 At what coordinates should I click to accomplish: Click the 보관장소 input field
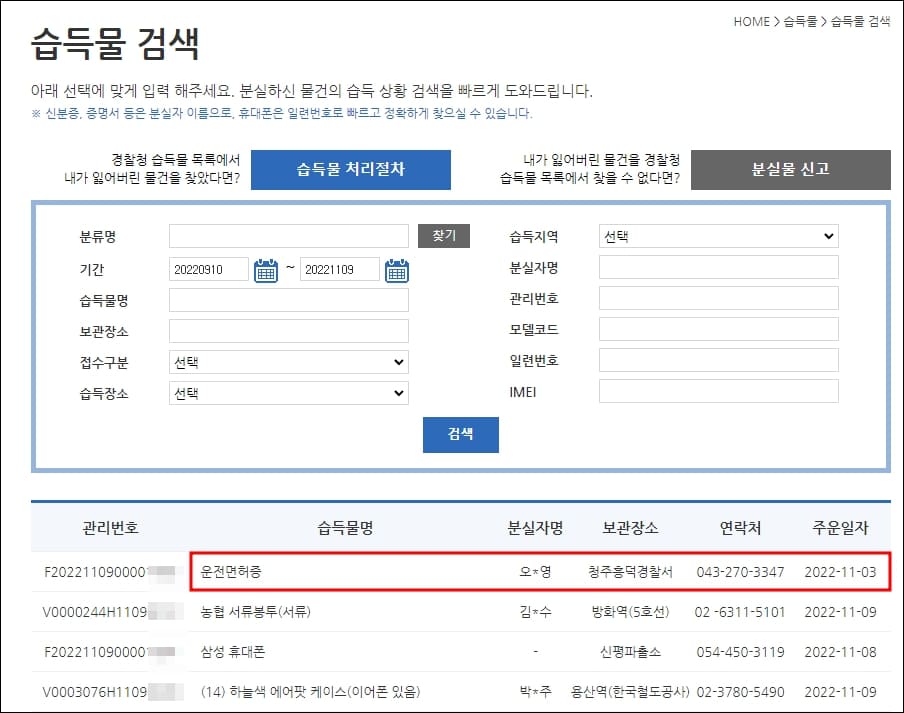point(288,330)
